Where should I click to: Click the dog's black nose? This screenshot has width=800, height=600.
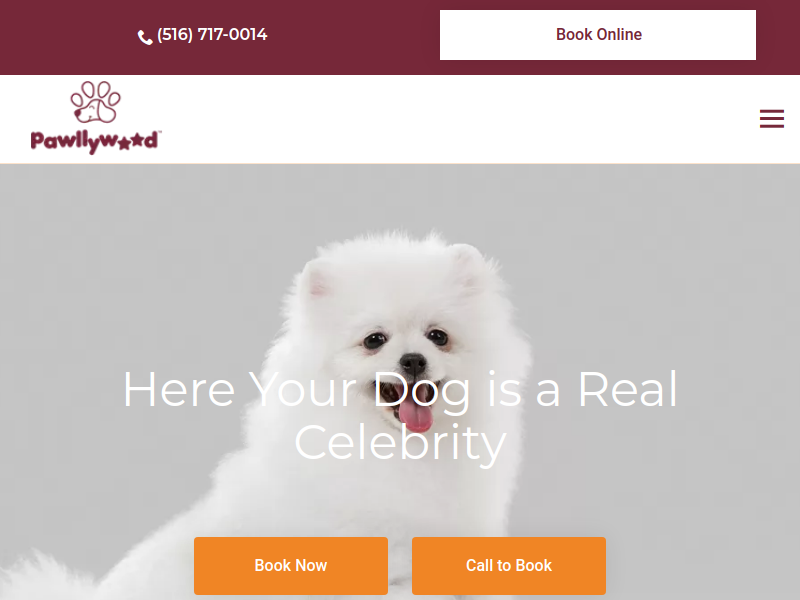point(413,364)
